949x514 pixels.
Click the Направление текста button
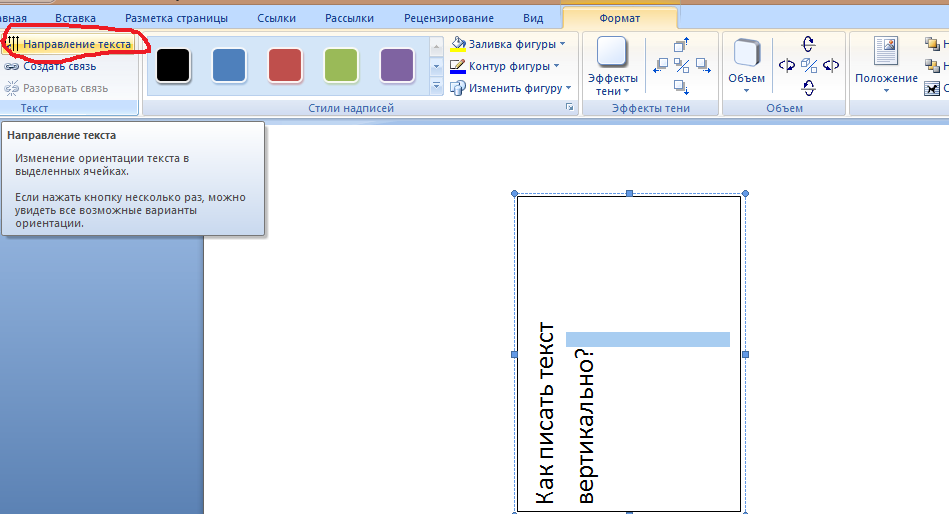pyautogui.click(x=68, y=45)
